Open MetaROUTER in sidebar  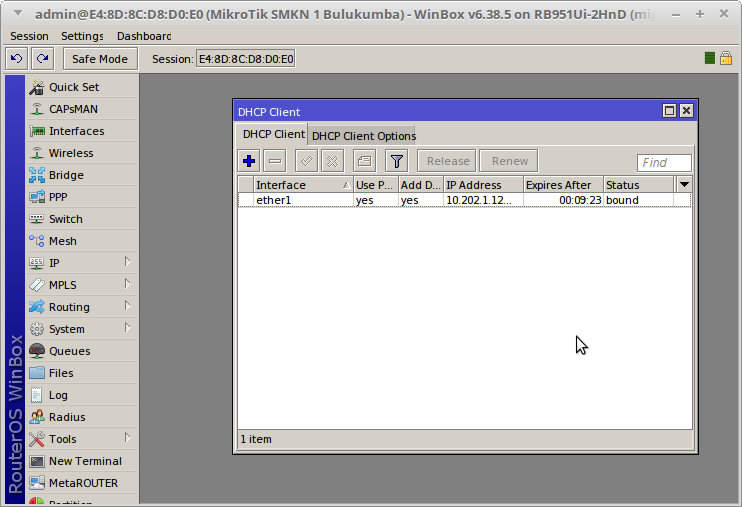click(x=82, y=483)
